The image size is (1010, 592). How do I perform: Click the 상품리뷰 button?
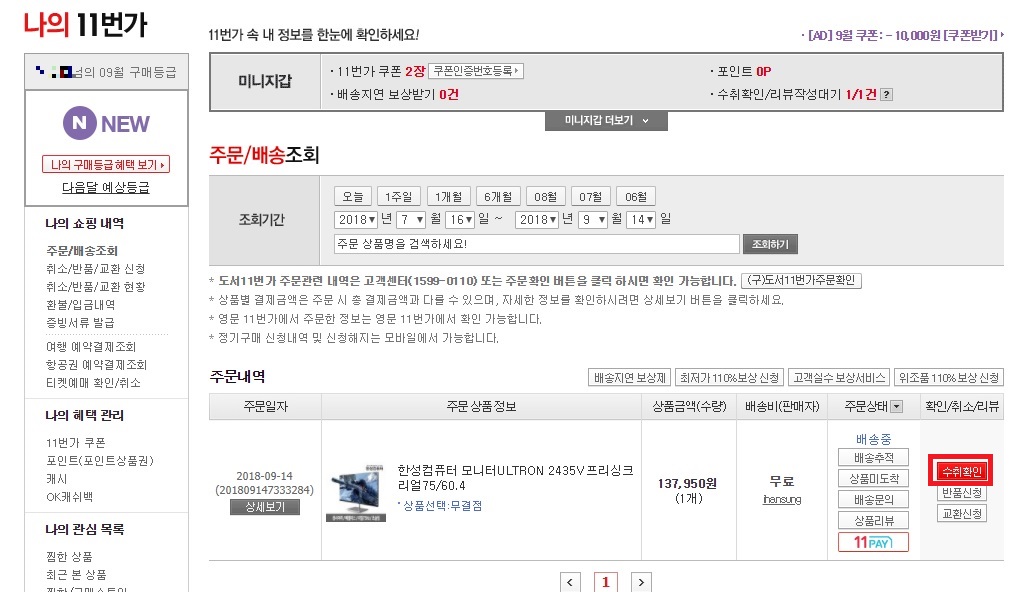[x=873, y=520]
